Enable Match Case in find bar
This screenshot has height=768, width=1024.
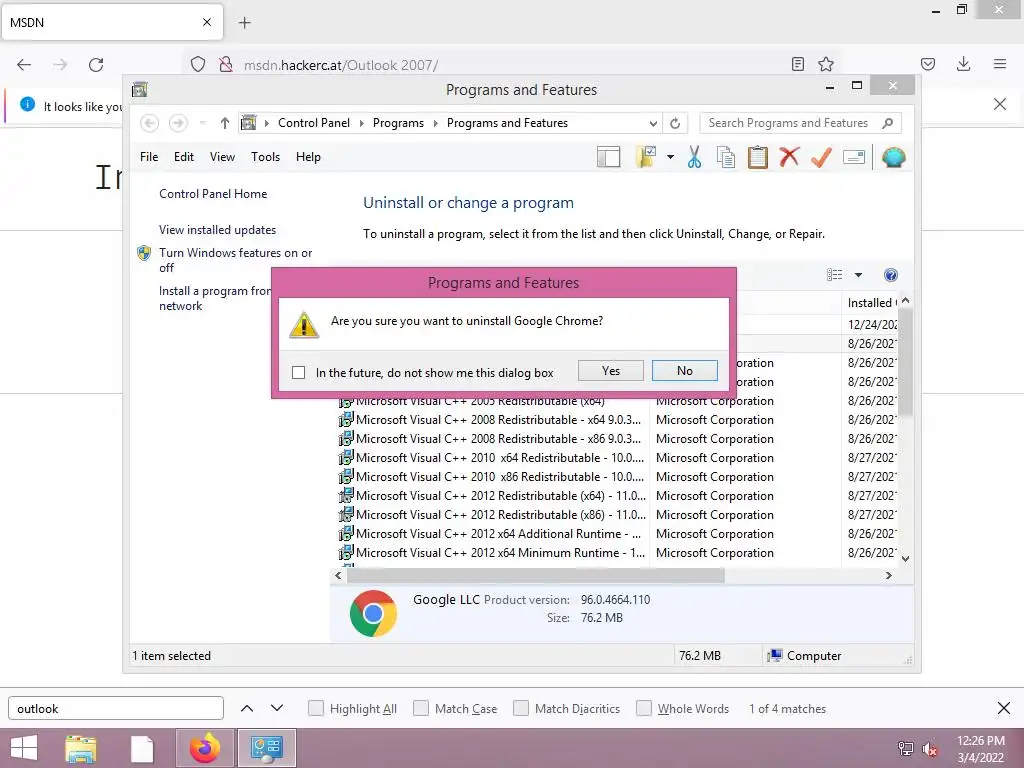point(421,708)
